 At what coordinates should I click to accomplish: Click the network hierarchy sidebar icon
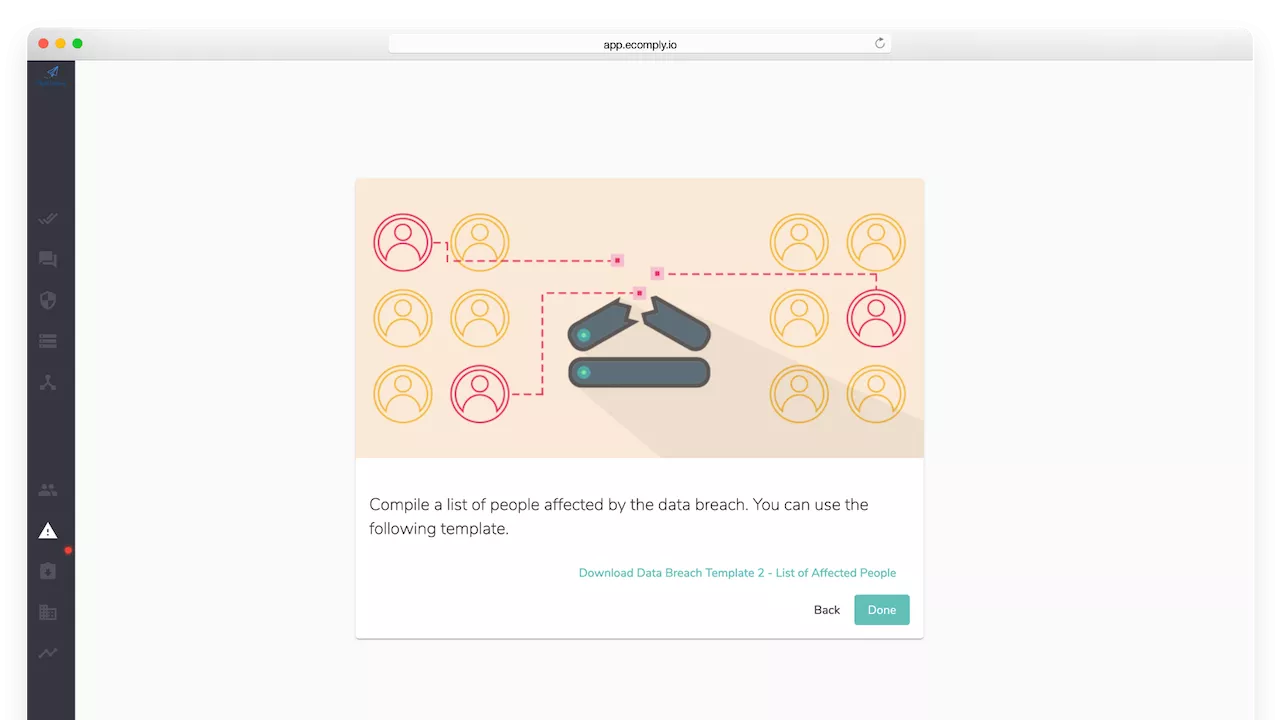pos(48,382)
